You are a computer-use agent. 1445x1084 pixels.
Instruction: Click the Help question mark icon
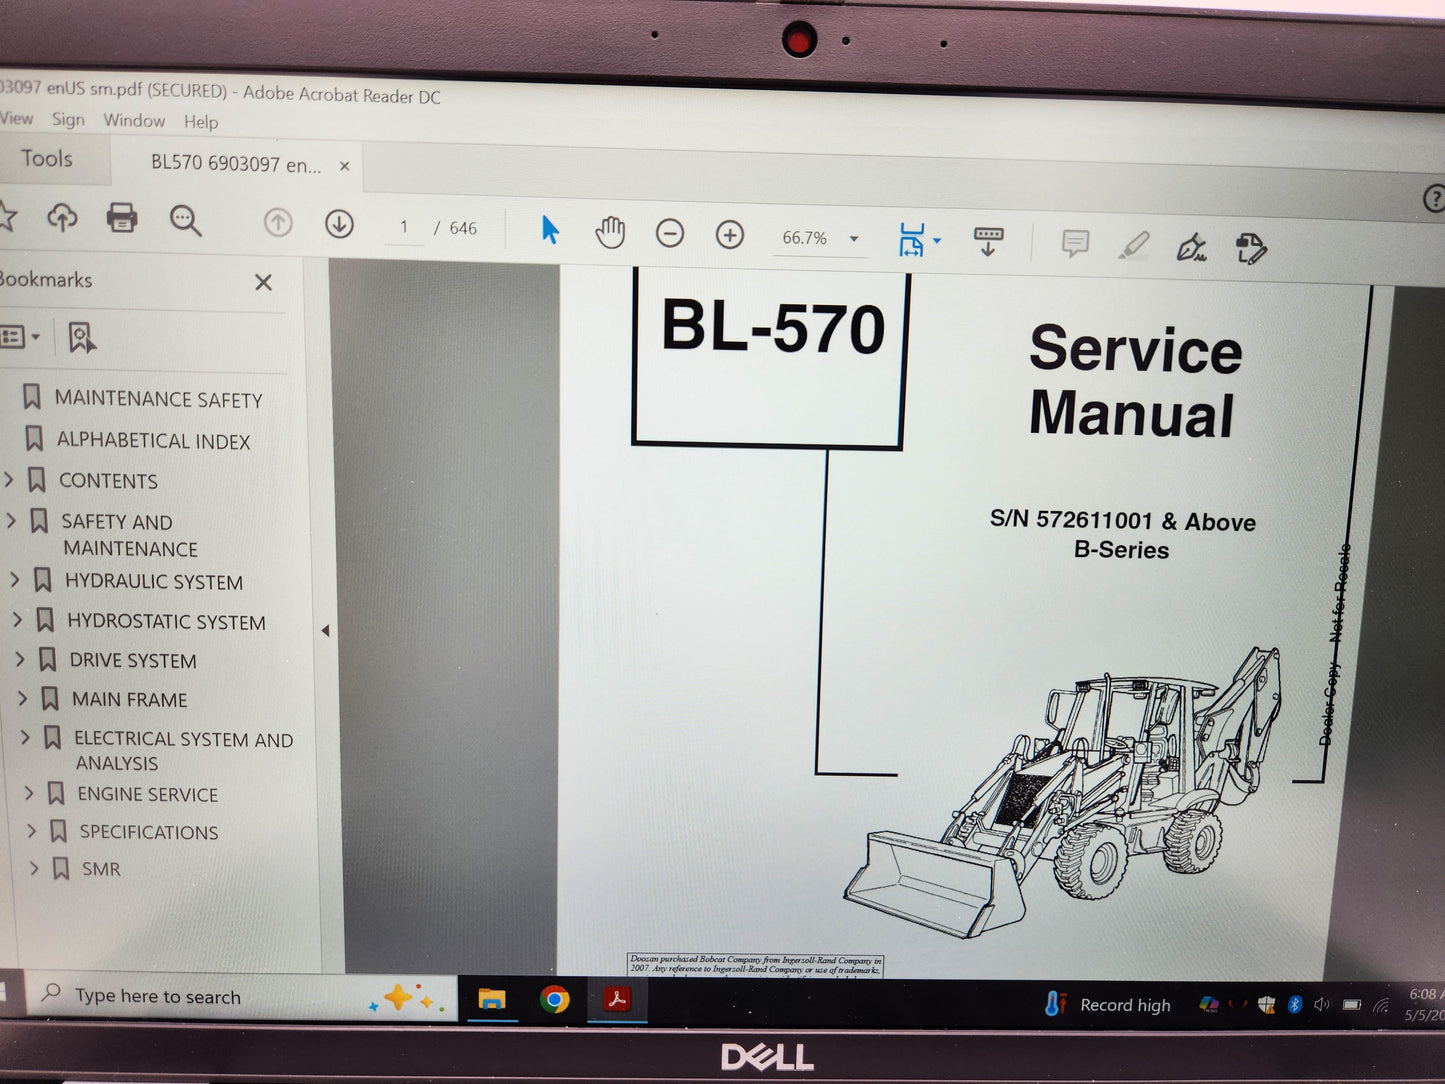click(1435, 198)
